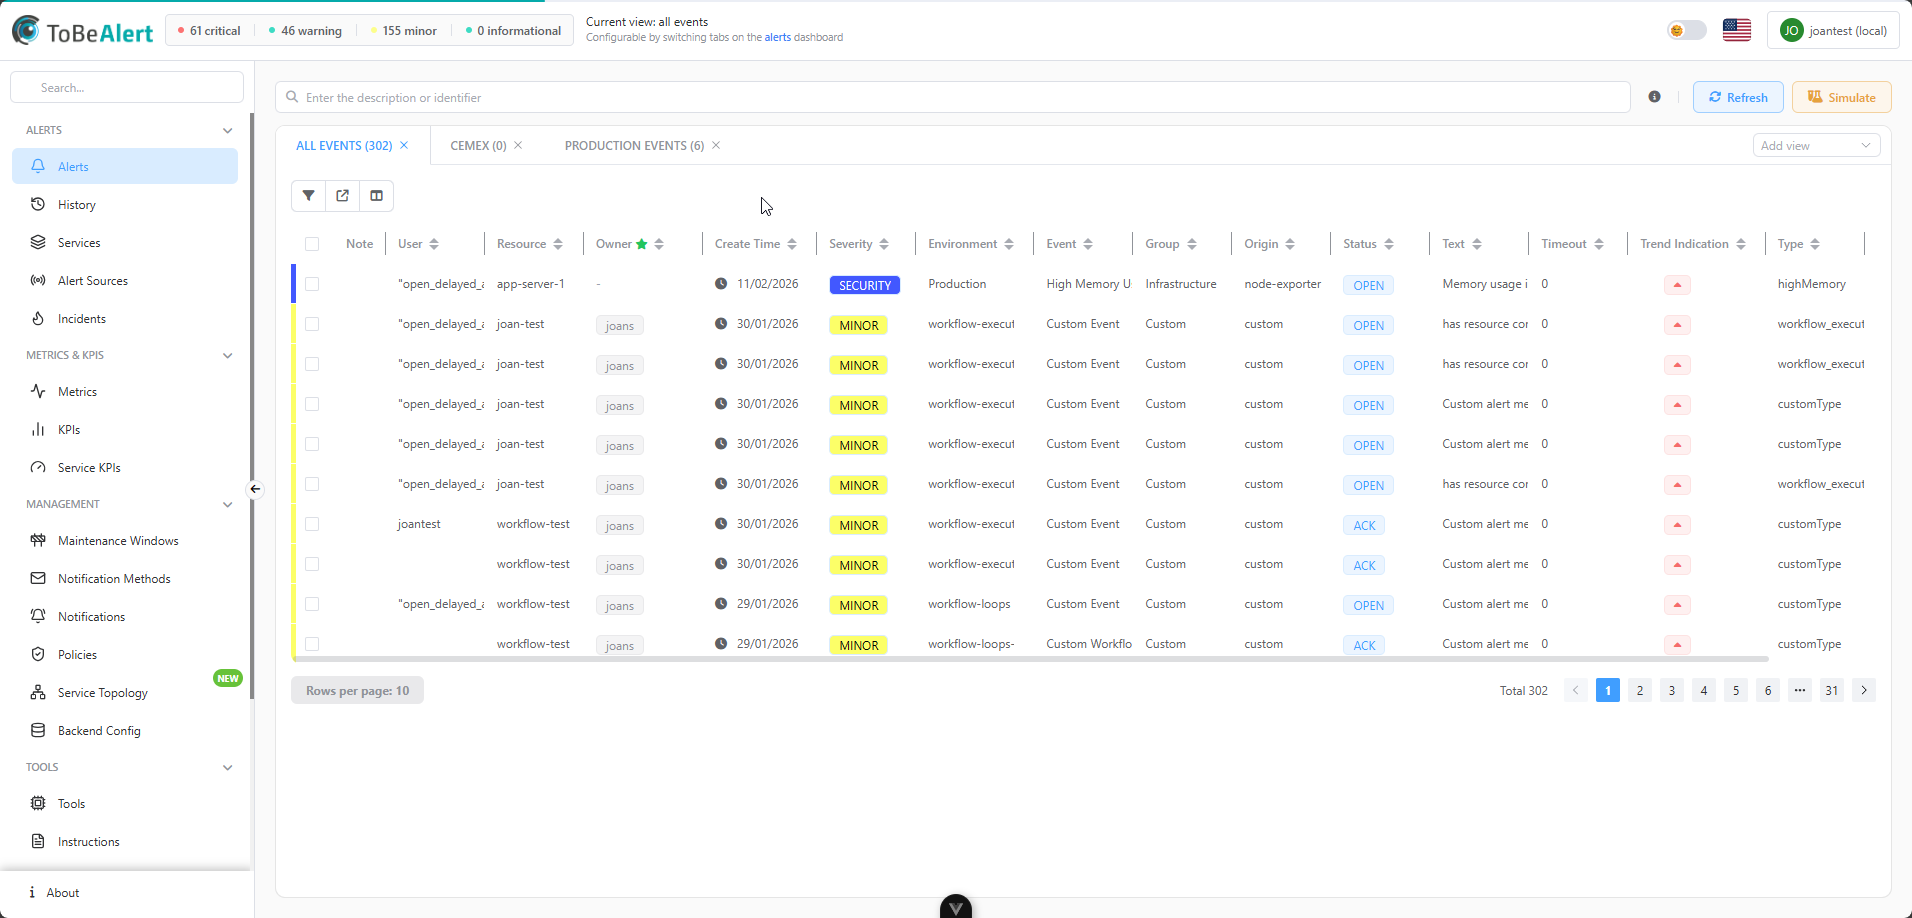The height and width of the screenshot is (918, 1912).
Task: Collapse the sidebar using the arrow handle
Action: click(x=255, y=489)
